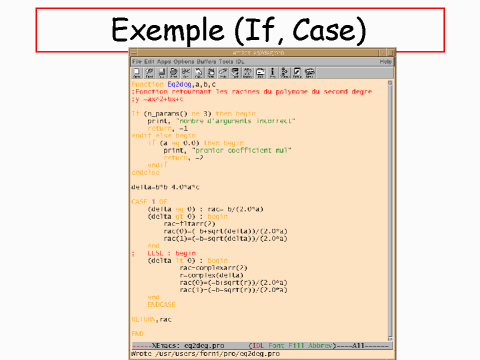
Task: Click the Mail toolbar icon
Action: 260,73
